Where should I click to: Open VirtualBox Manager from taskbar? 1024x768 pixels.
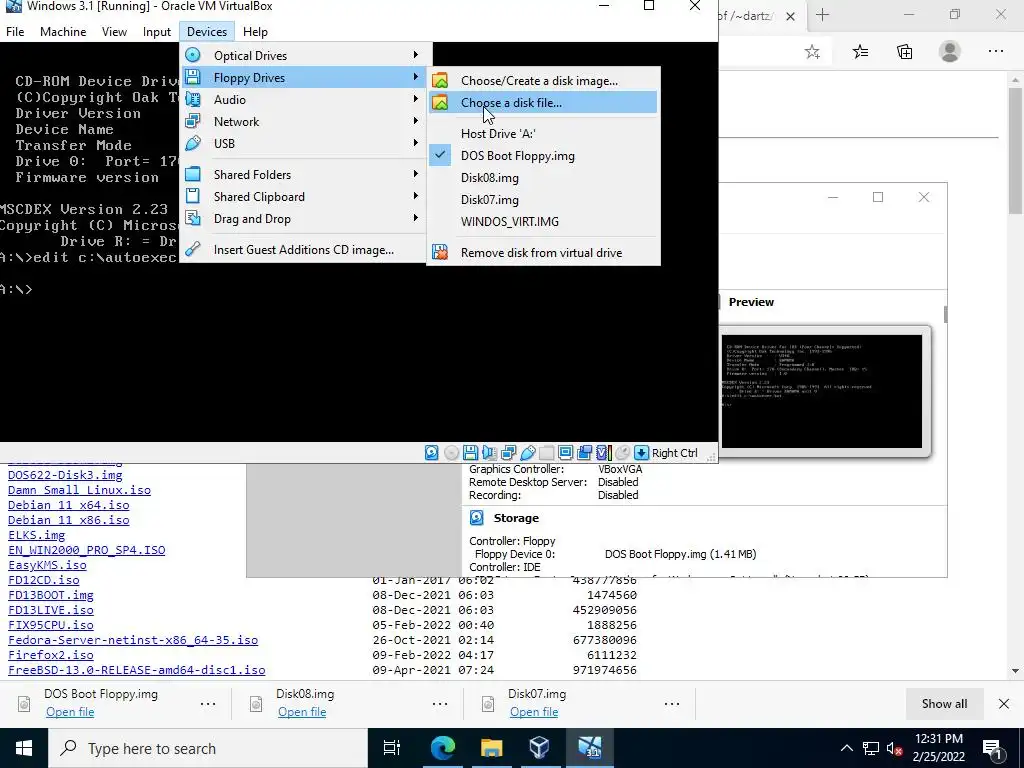point(539,748)
